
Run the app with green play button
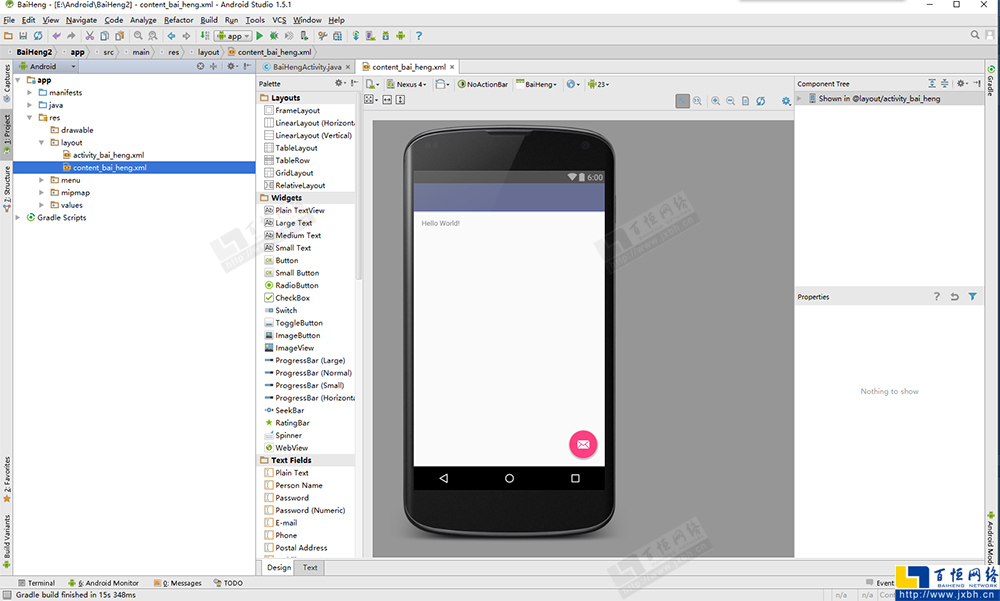[x=260, y=36]
